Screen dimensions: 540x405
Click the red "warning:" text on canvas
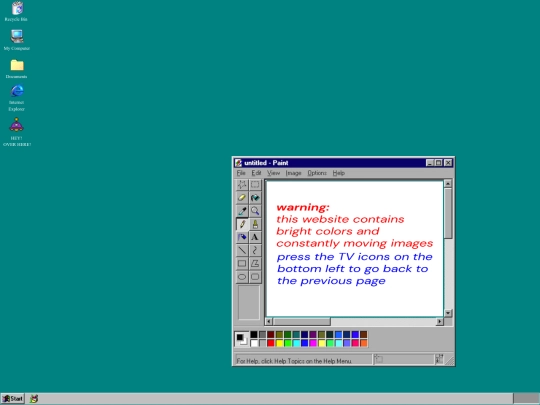(303, 207)
